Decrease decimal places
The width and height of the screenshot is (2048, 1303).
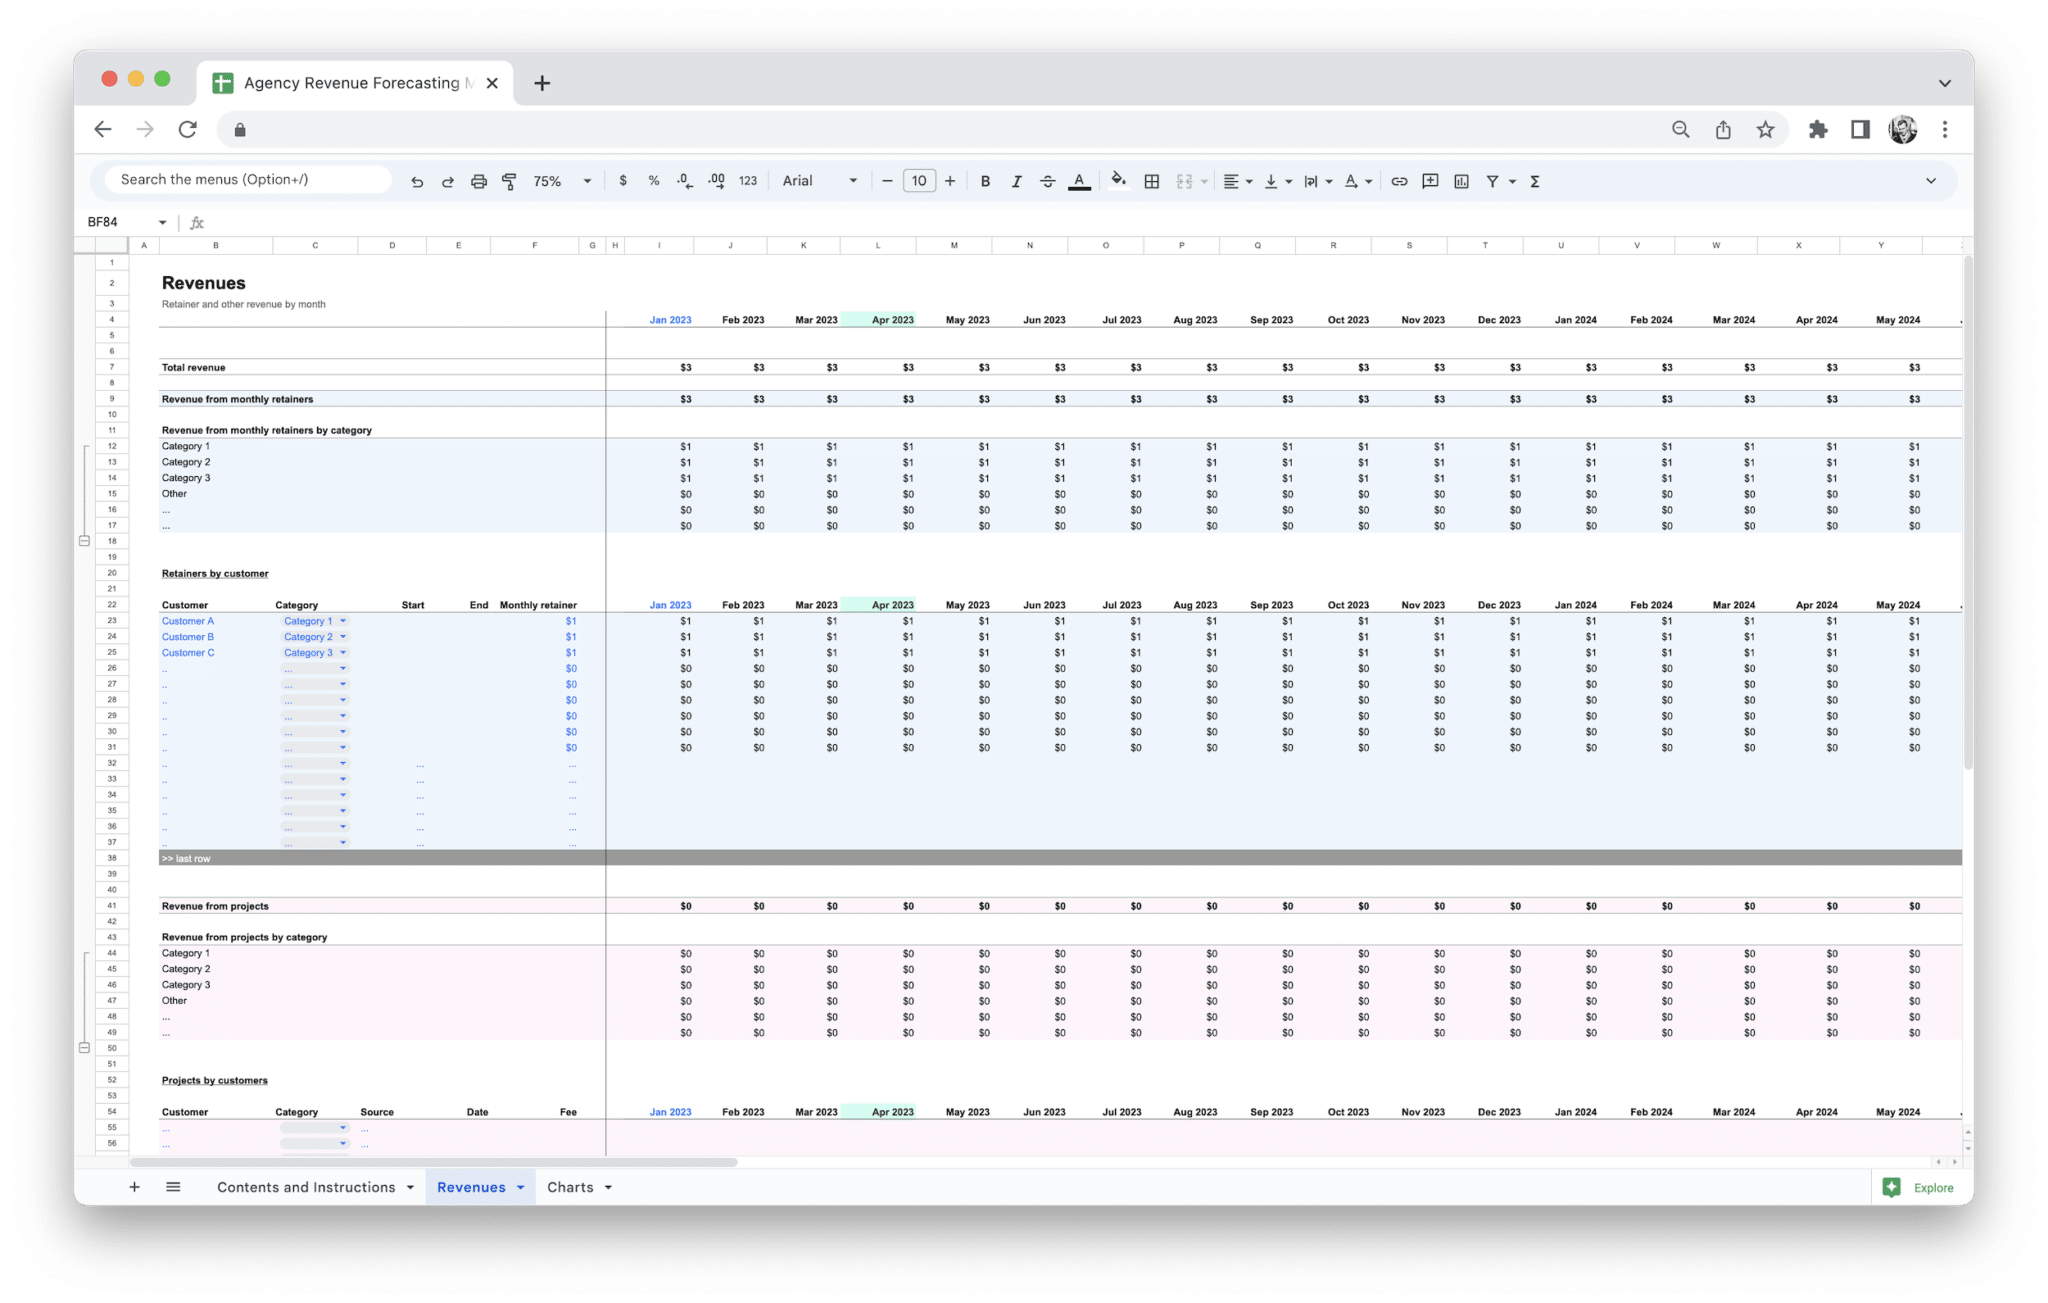pos(684,181)
